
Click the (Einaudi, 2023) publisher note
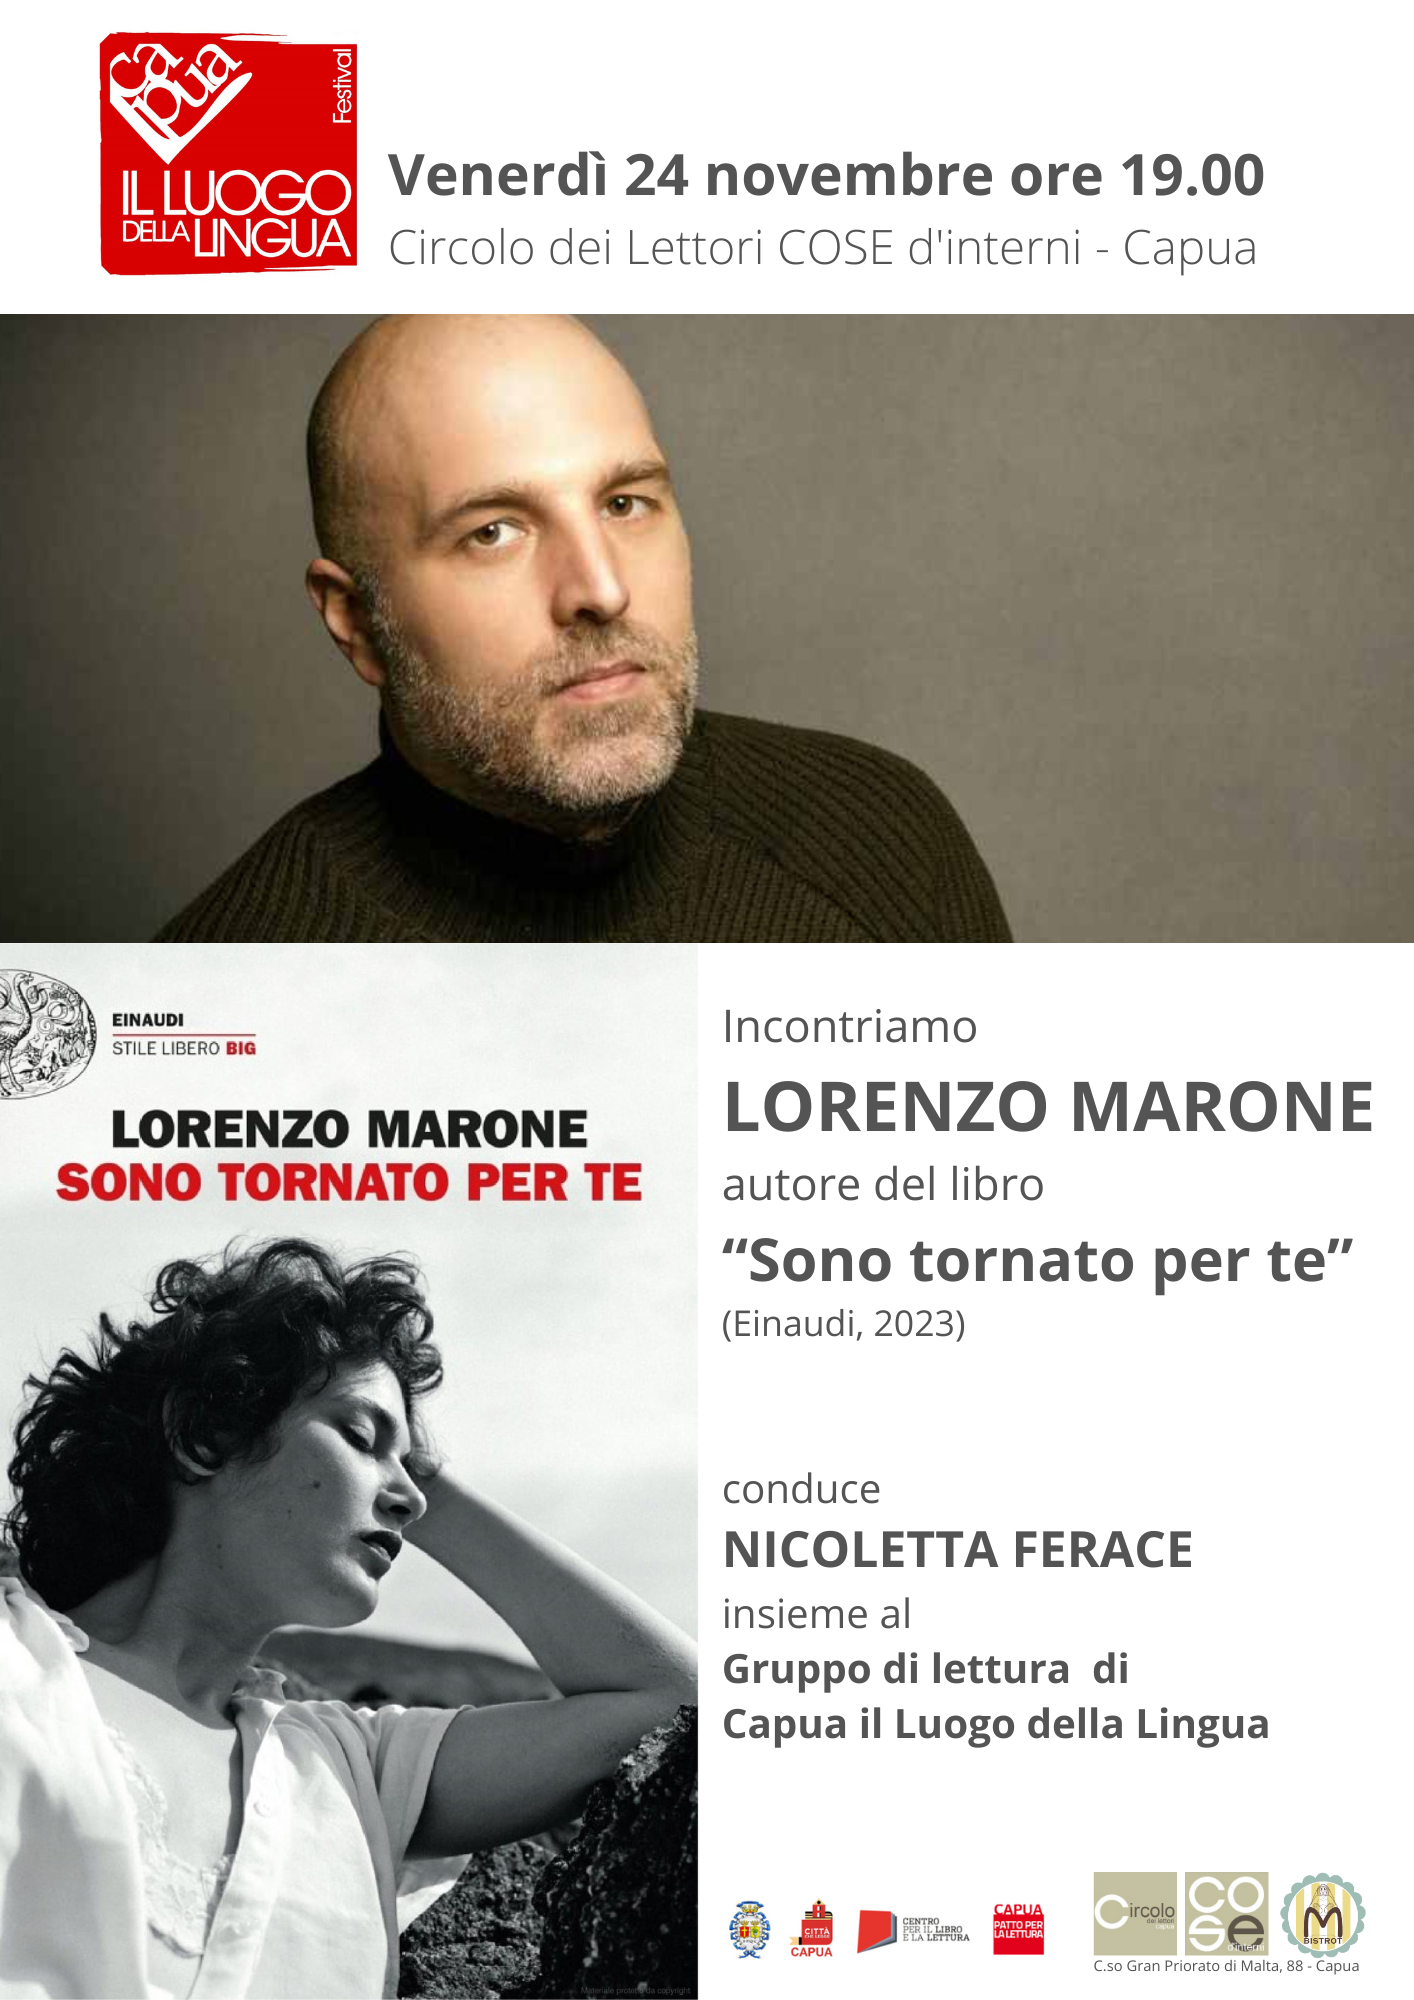(x=844, y=1323)
